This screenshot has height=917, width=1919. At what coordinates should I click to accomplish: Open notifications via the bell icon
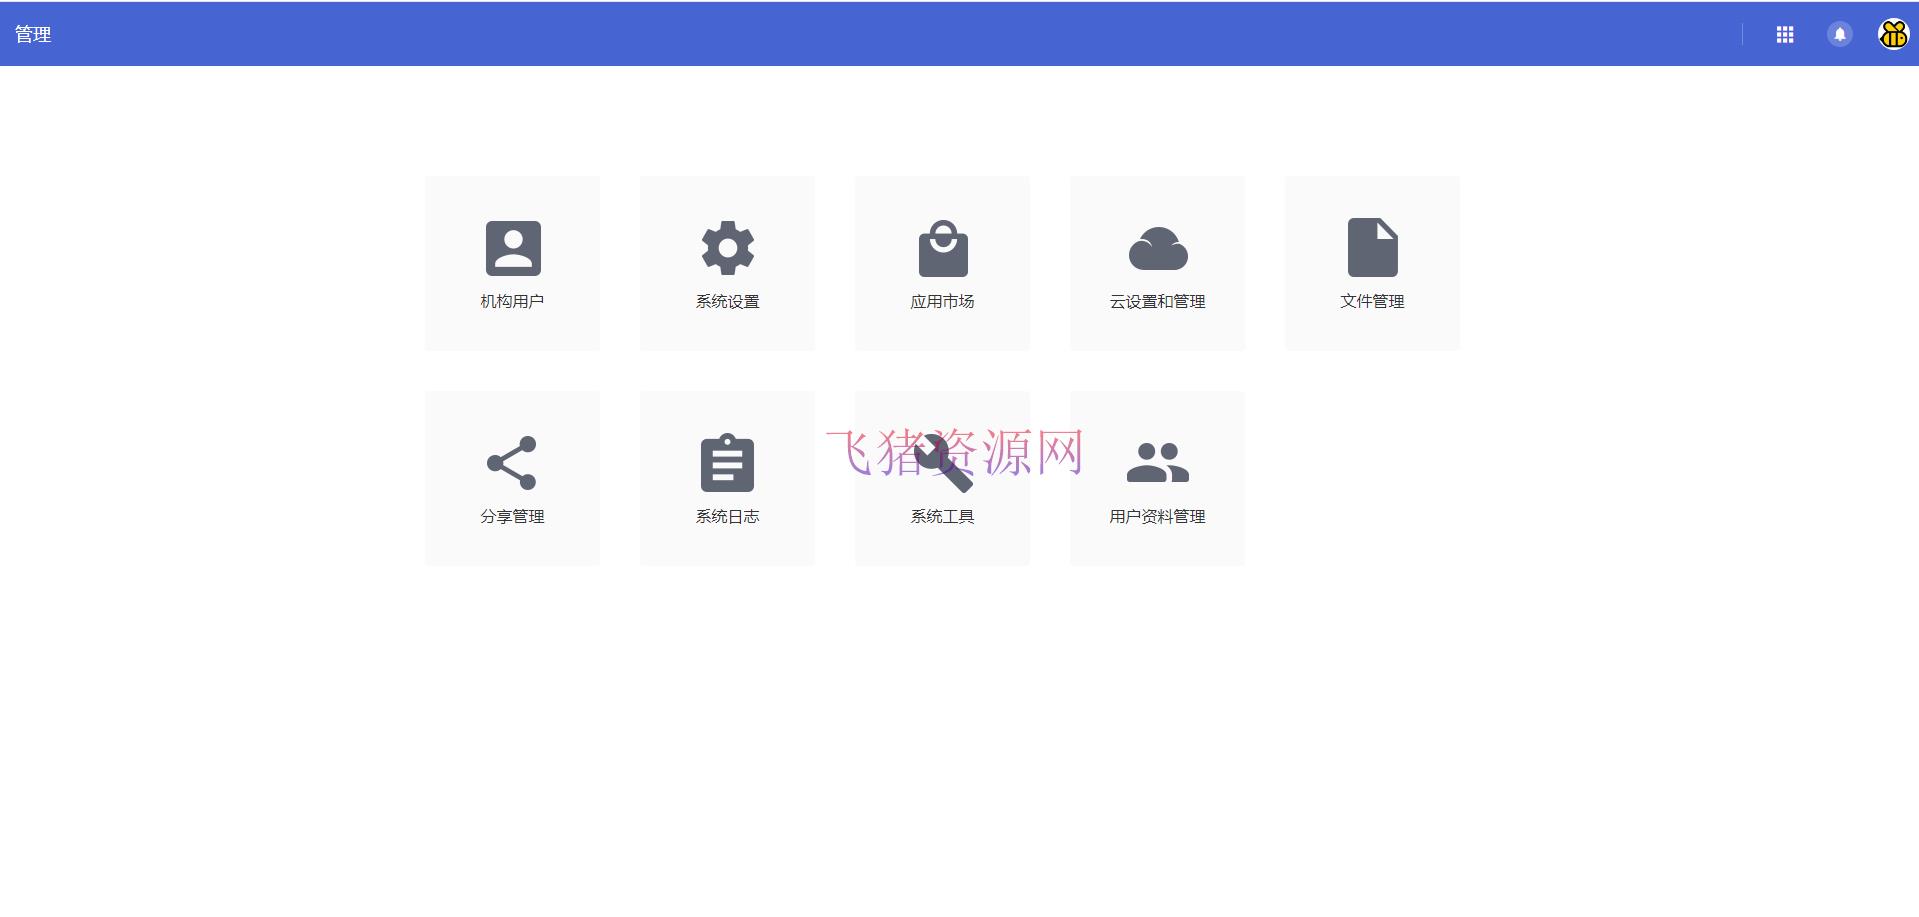pyautogui.click(x=1840, y=34)
